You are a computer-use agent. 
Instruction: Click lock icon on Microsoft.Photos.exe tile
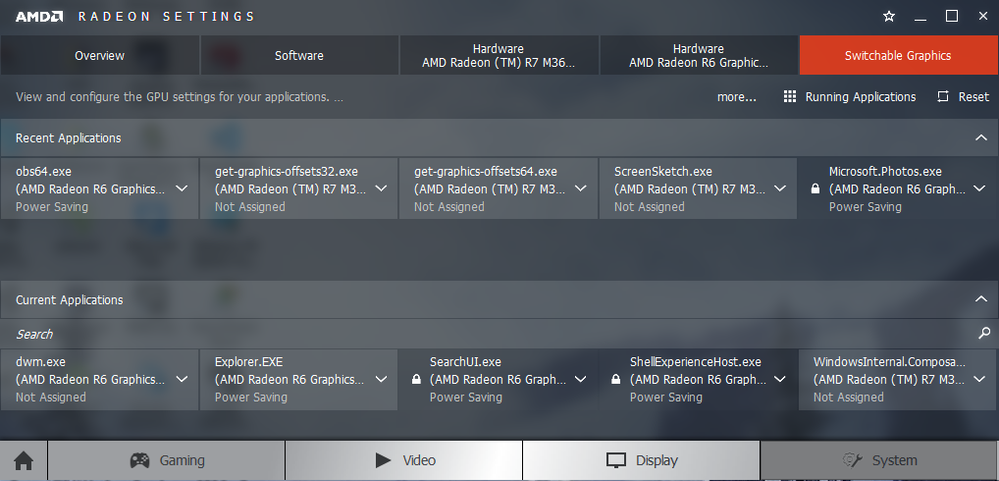[815, 189]
